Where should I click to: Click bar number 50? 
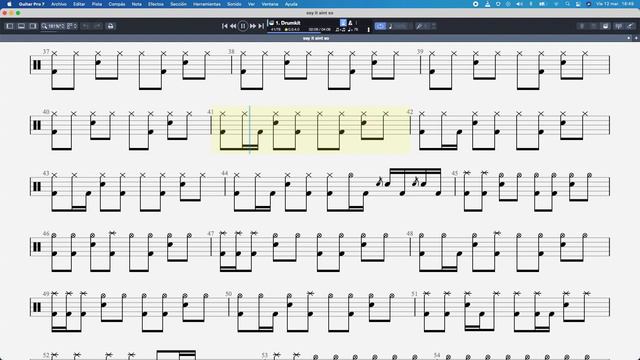(229, 293)
